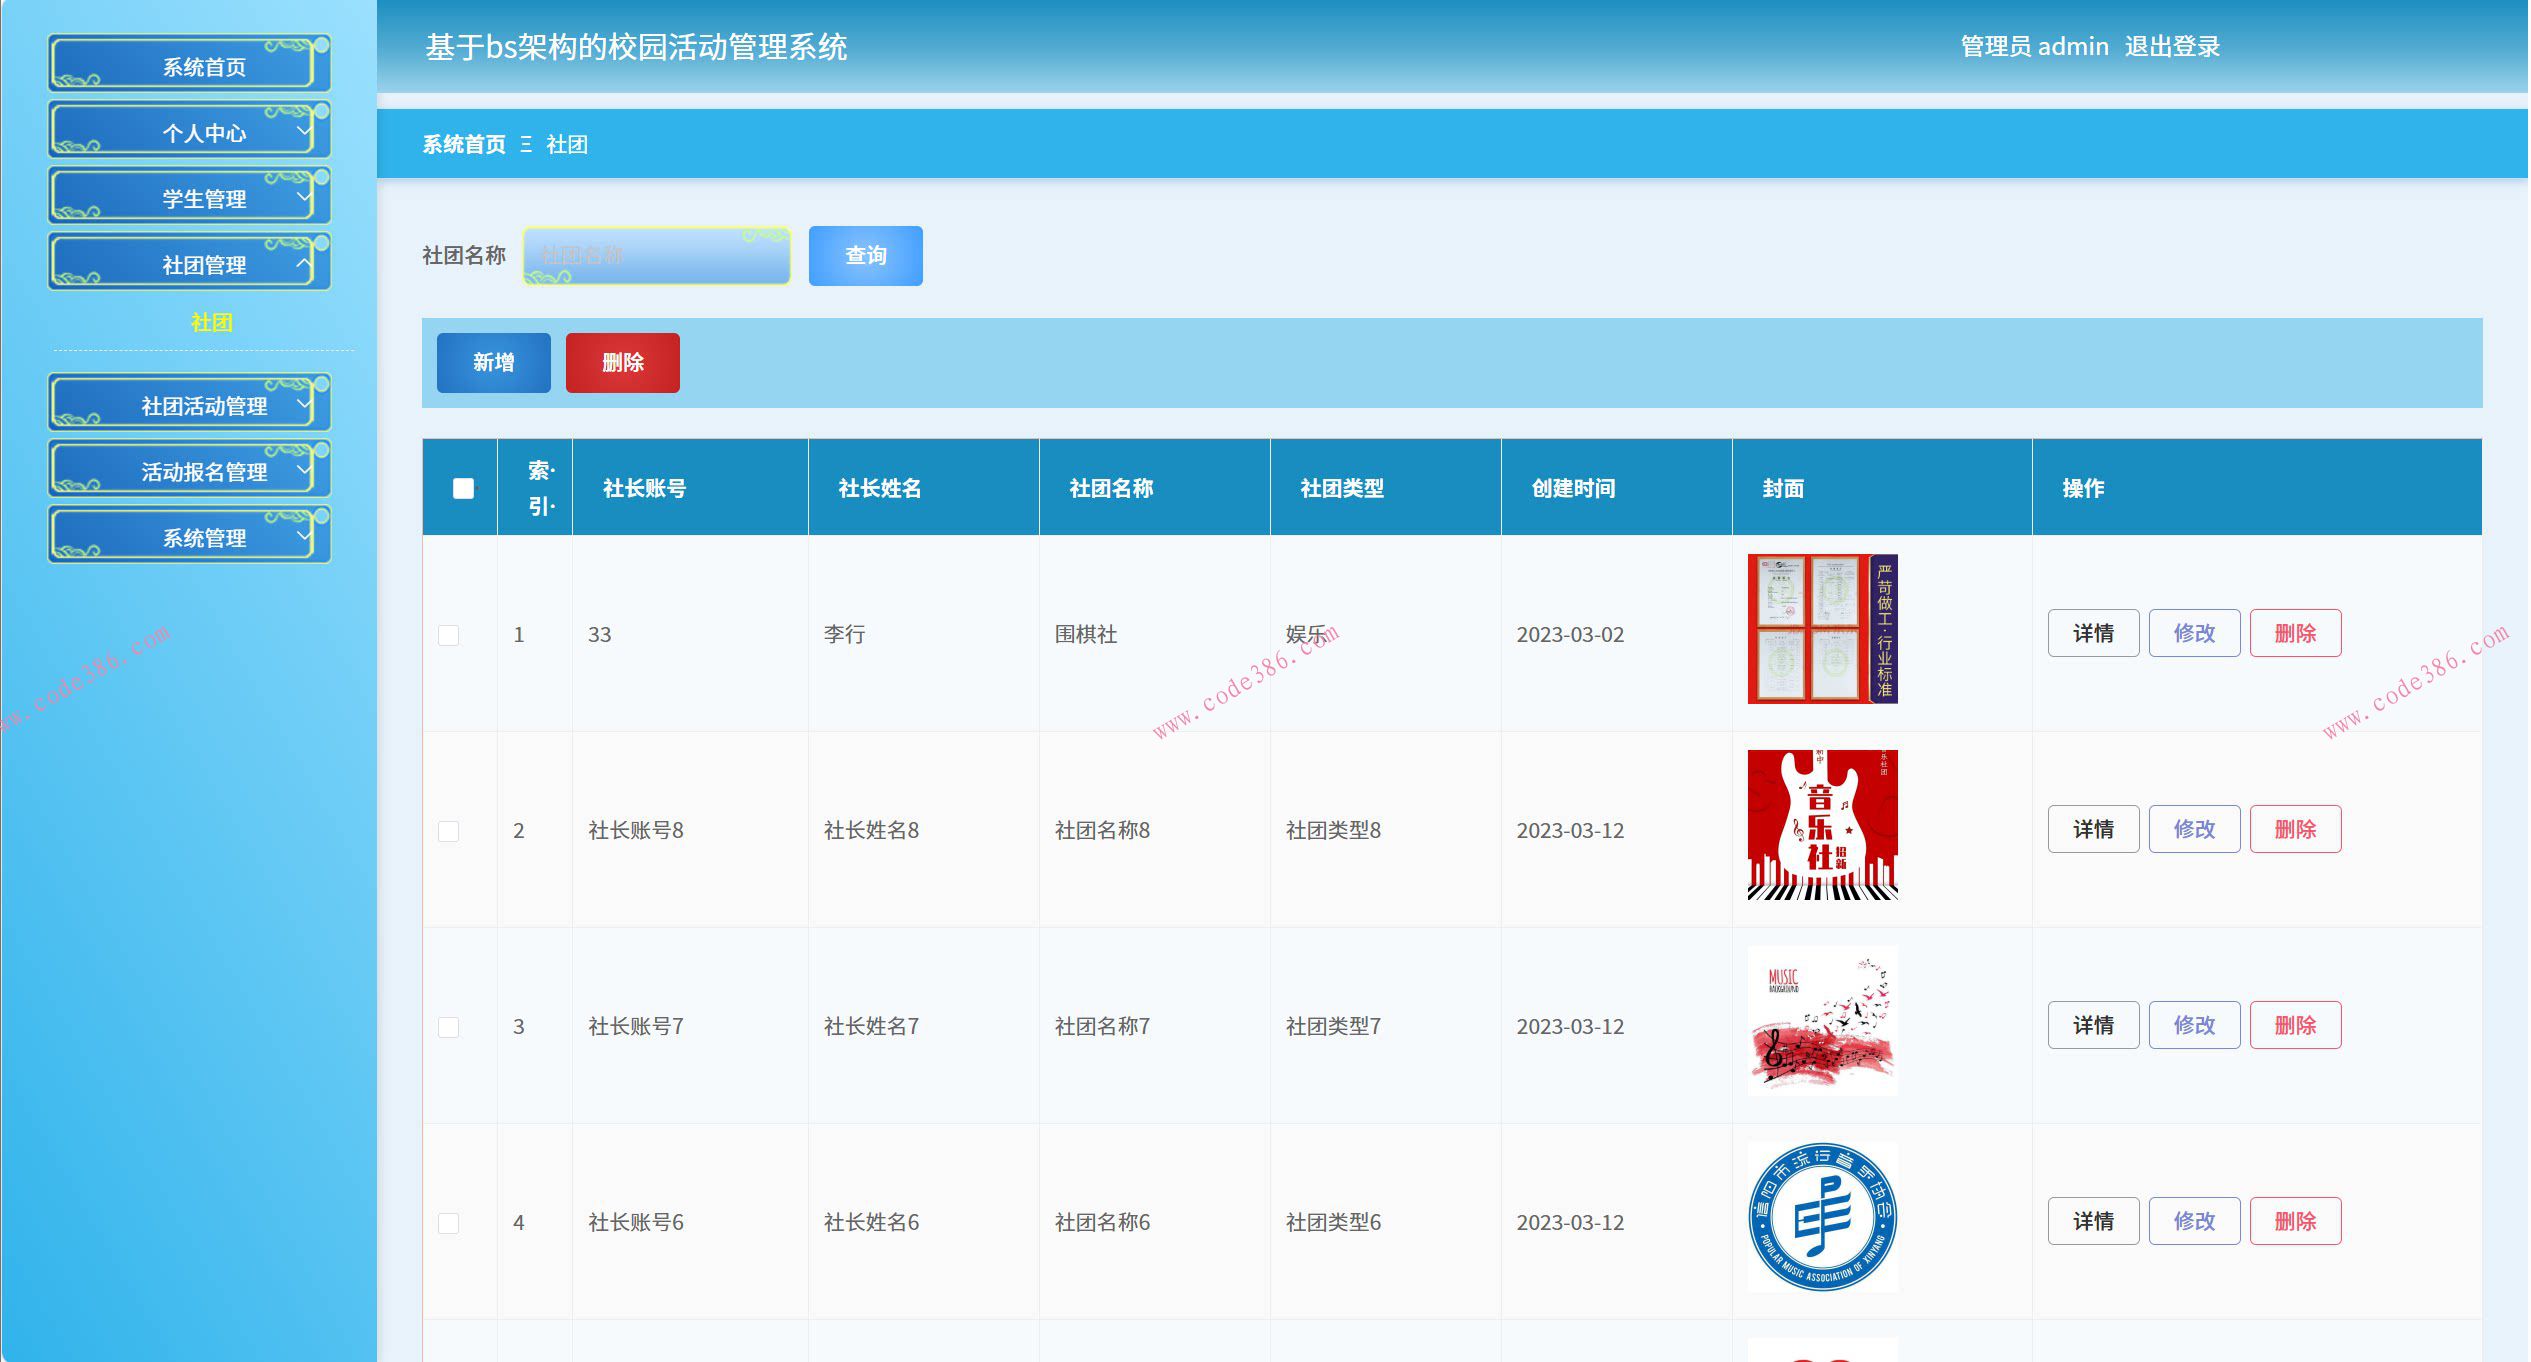Check the checkbox for the 围棋社 row

point(448,633)
